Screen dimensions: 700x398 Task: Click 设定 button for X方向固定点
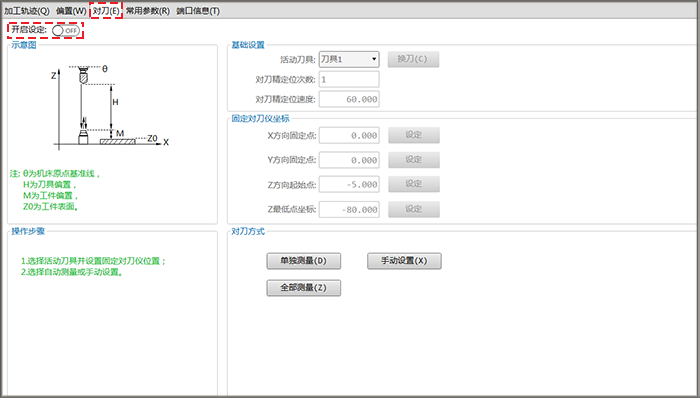[x=414, y=135]
